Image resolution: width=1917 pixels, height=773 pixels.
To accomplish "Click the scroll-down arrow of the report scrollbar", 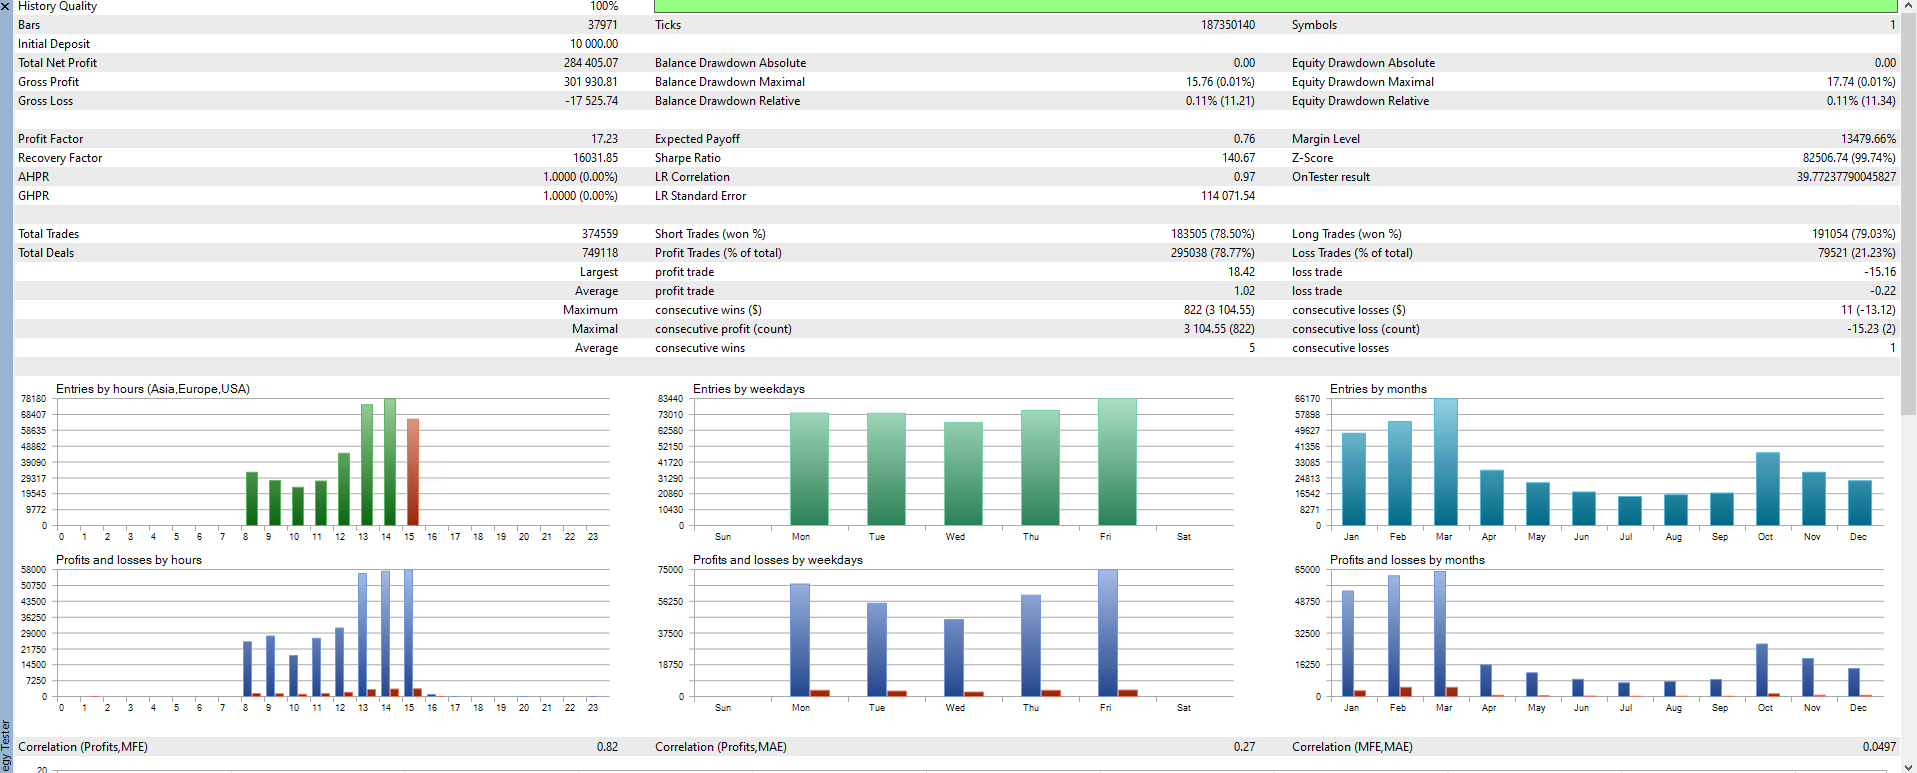I will [x=1908, y=765].
